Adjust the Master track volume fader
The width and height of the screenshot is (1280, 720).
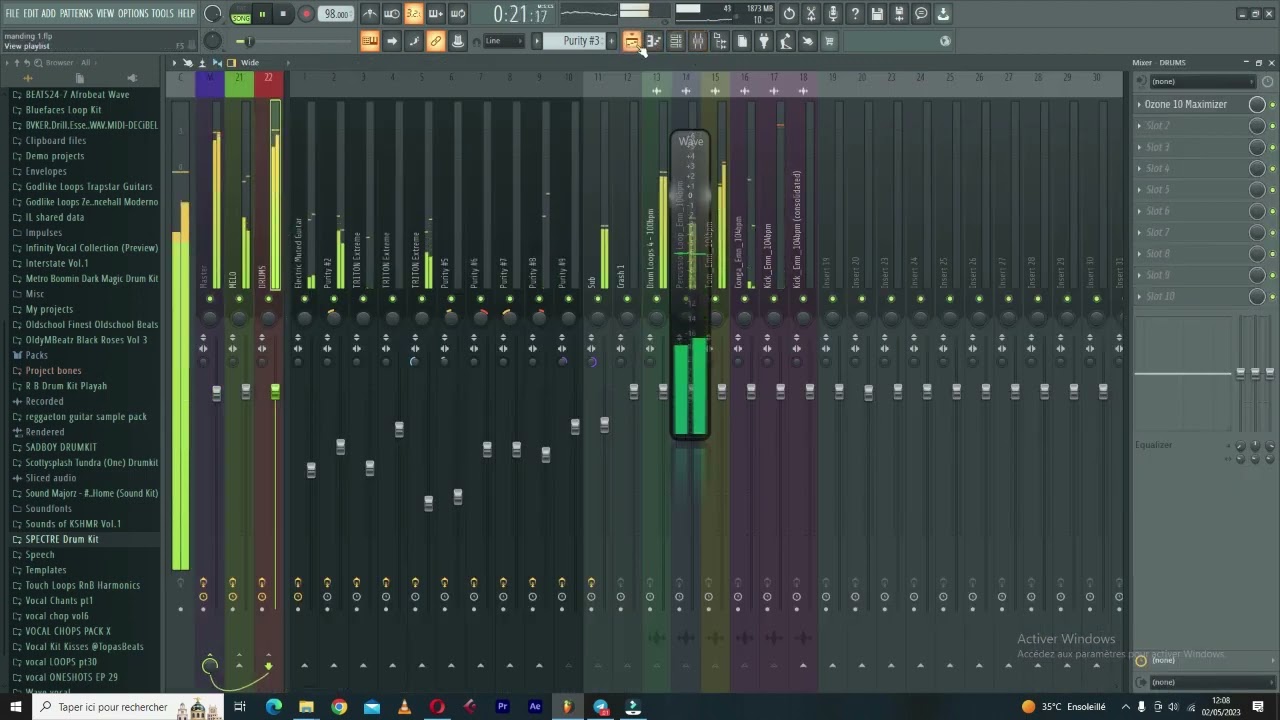tap(216, 393)
